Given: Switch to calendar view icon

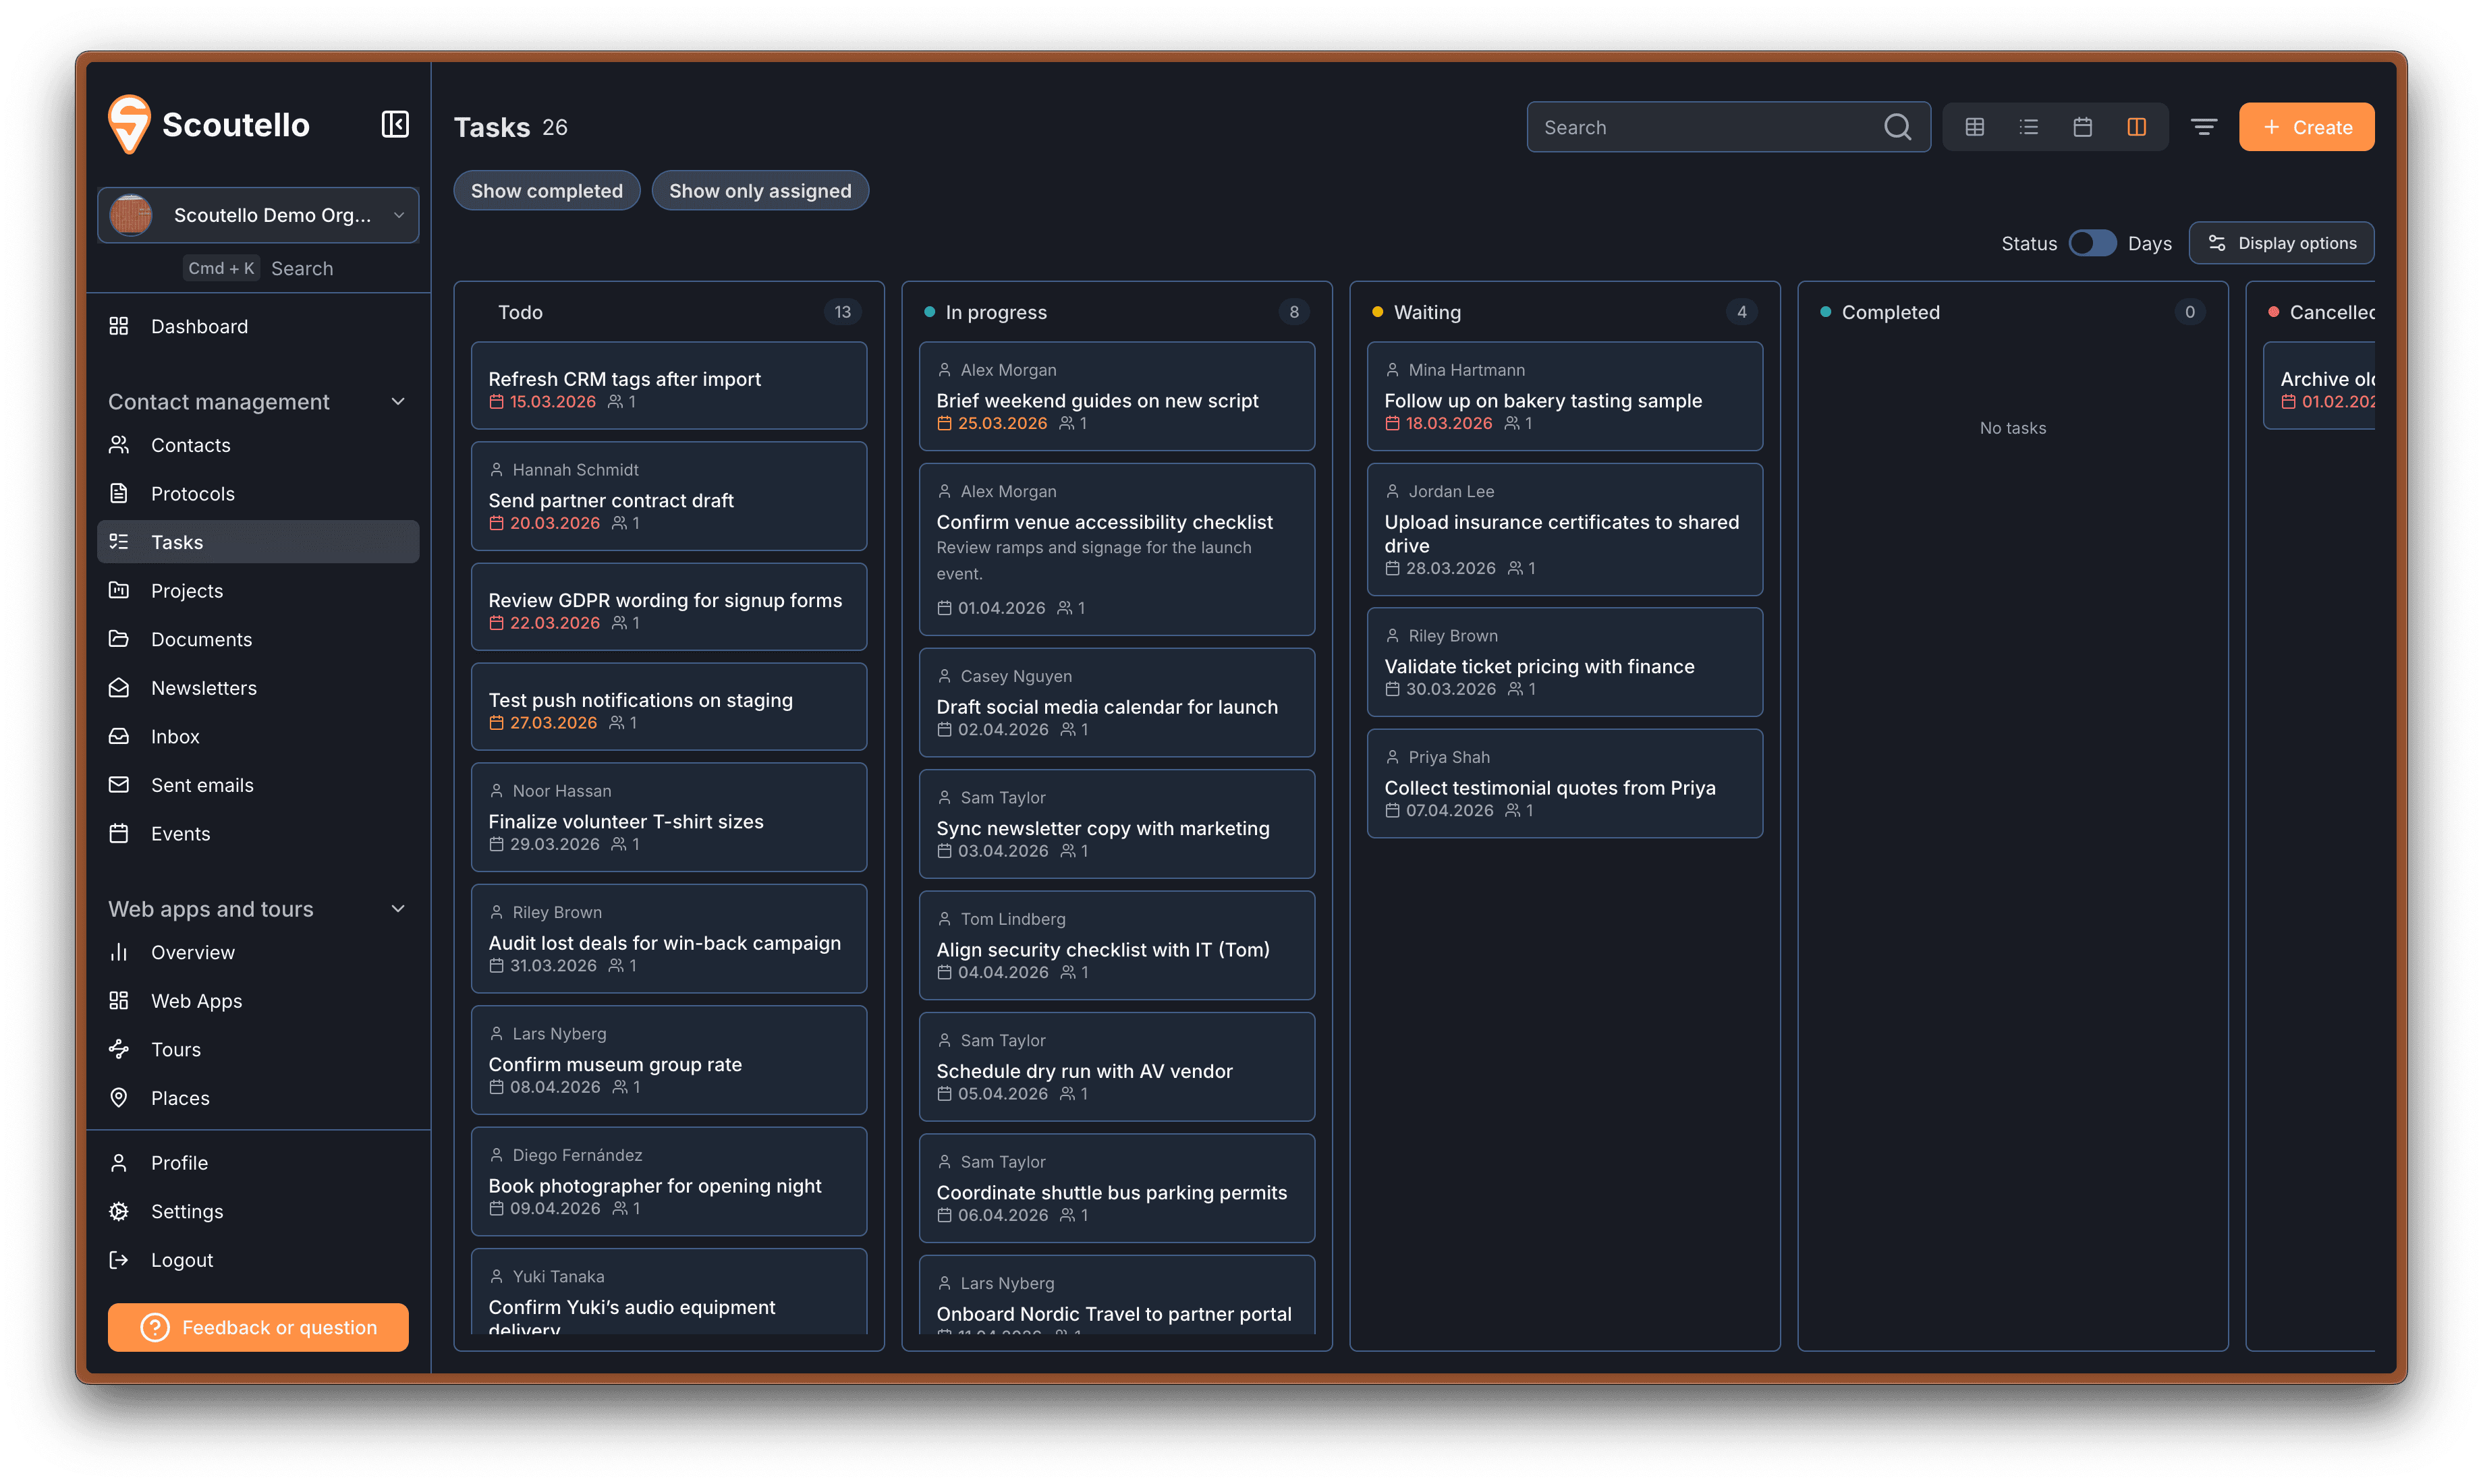Looking at the screenshot, I should 2082,127.
